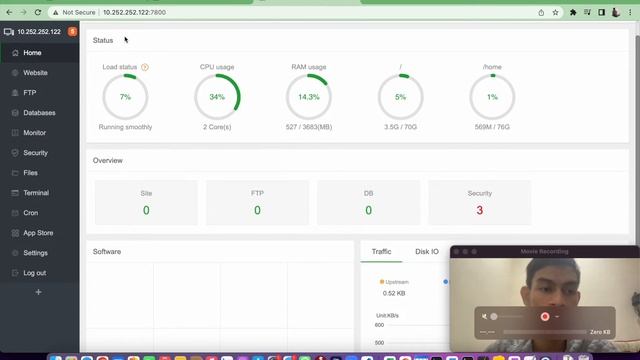Open the Security overview card showing 3

click(x=480, y=202)
